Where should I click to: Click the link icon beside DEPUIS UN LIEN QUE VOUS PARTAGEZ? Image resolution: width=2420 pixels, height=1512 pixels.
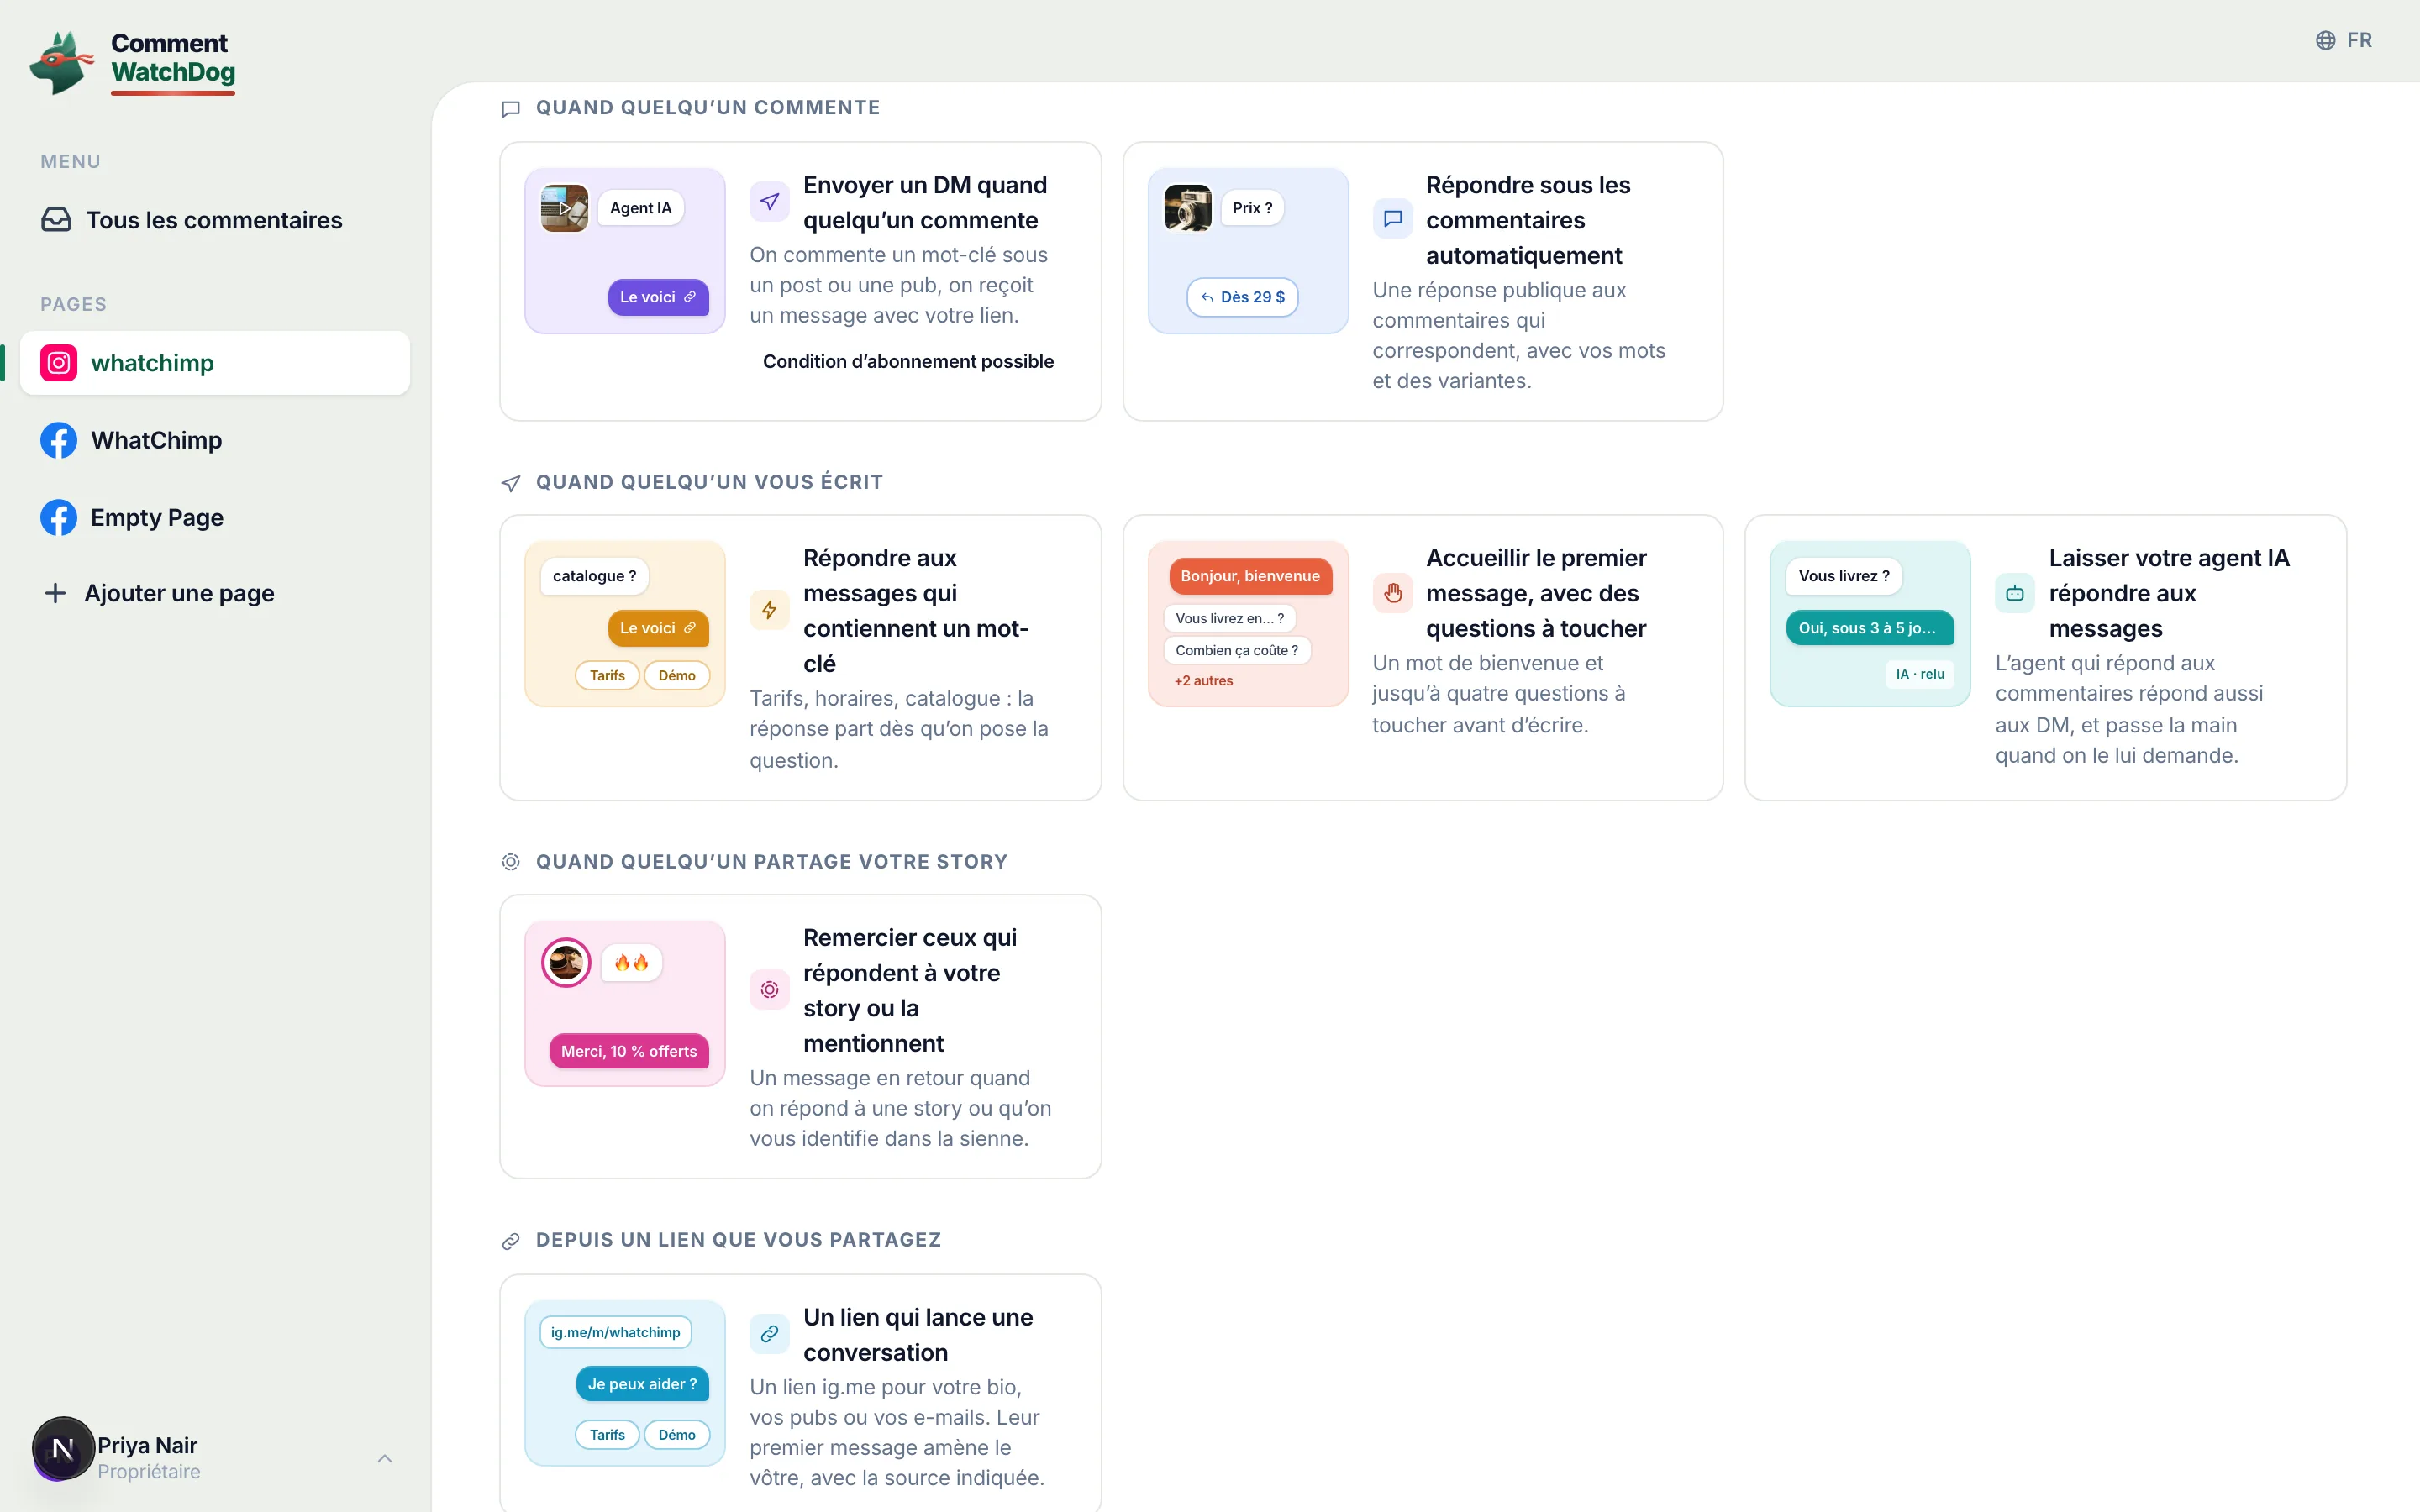point(511,1241)
